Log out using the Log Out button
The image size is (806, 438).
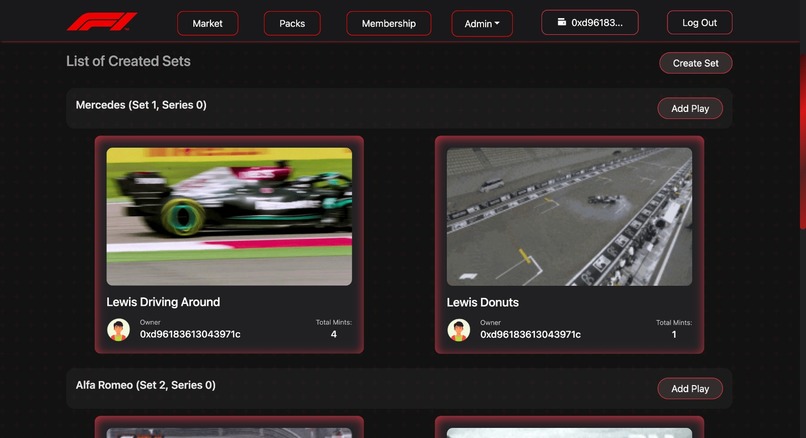pos(700,23)
